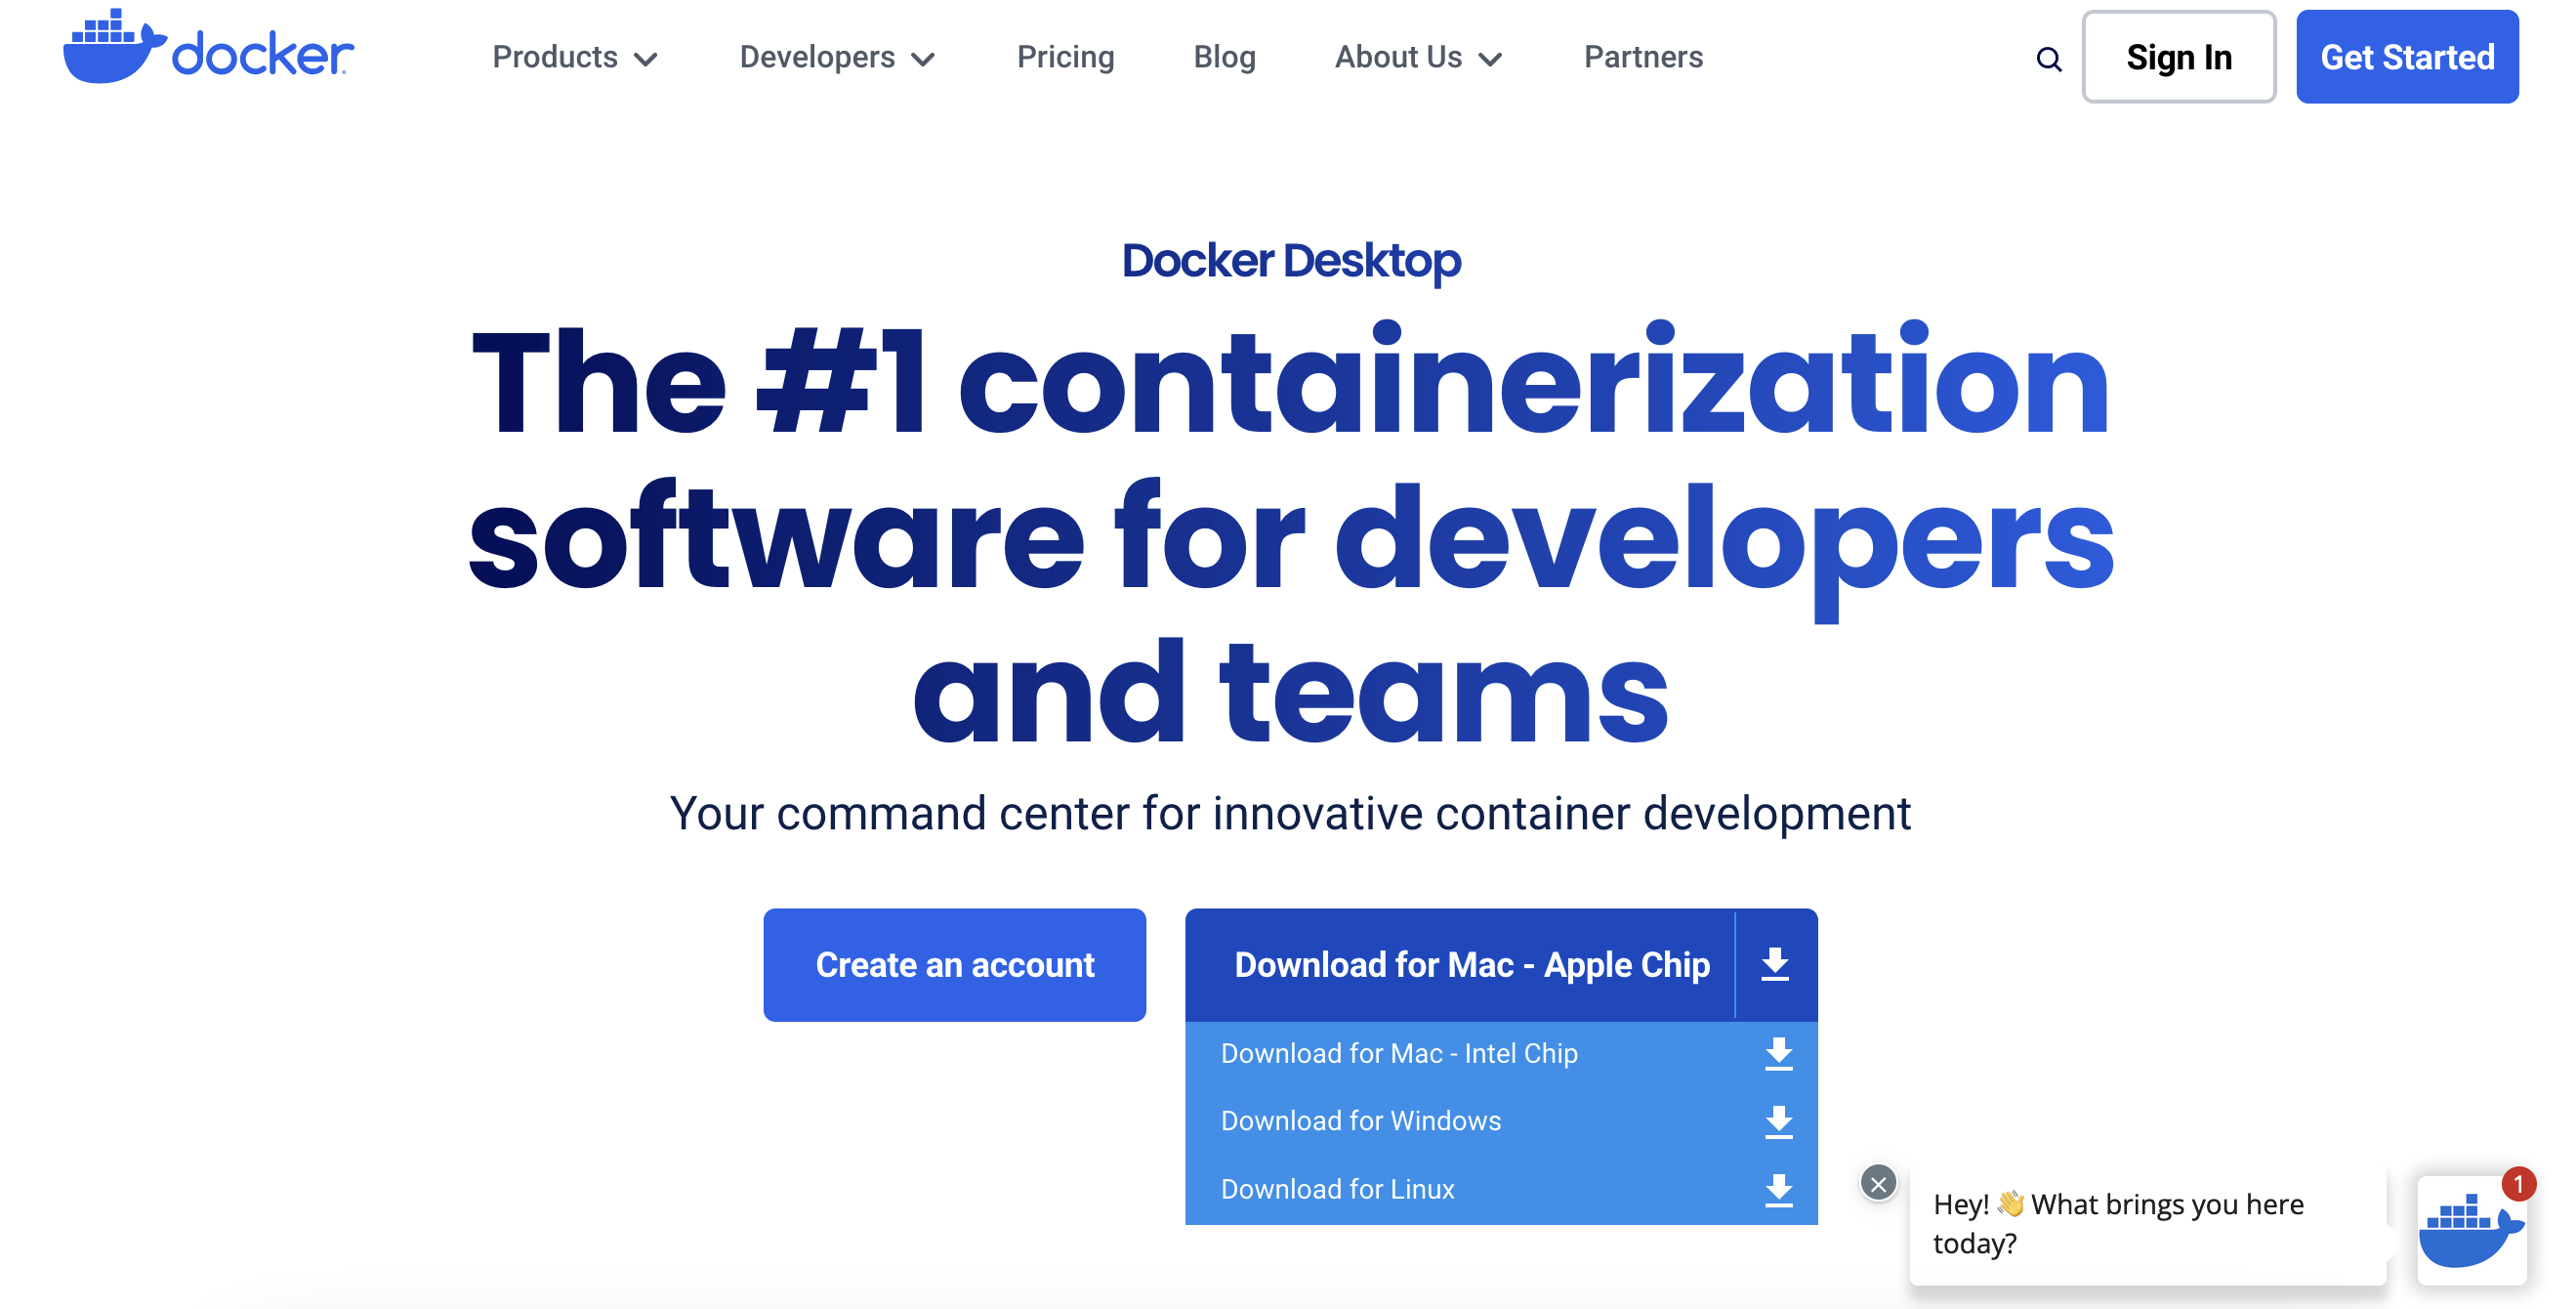Viewport: 2576px width, 1309px height.
Task: Open the chat message "What brings you here today?"
Action: coord(2147,1223)
